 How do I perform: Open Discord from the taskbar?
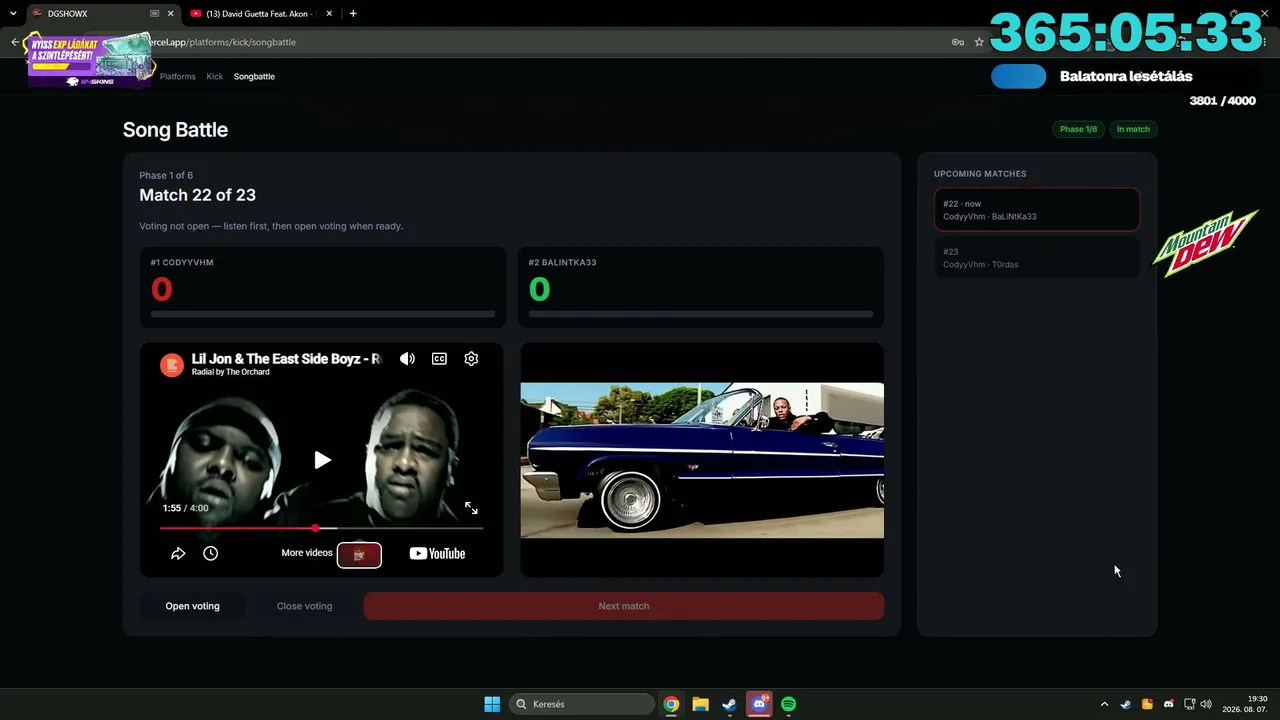click(x=759, y=704)
